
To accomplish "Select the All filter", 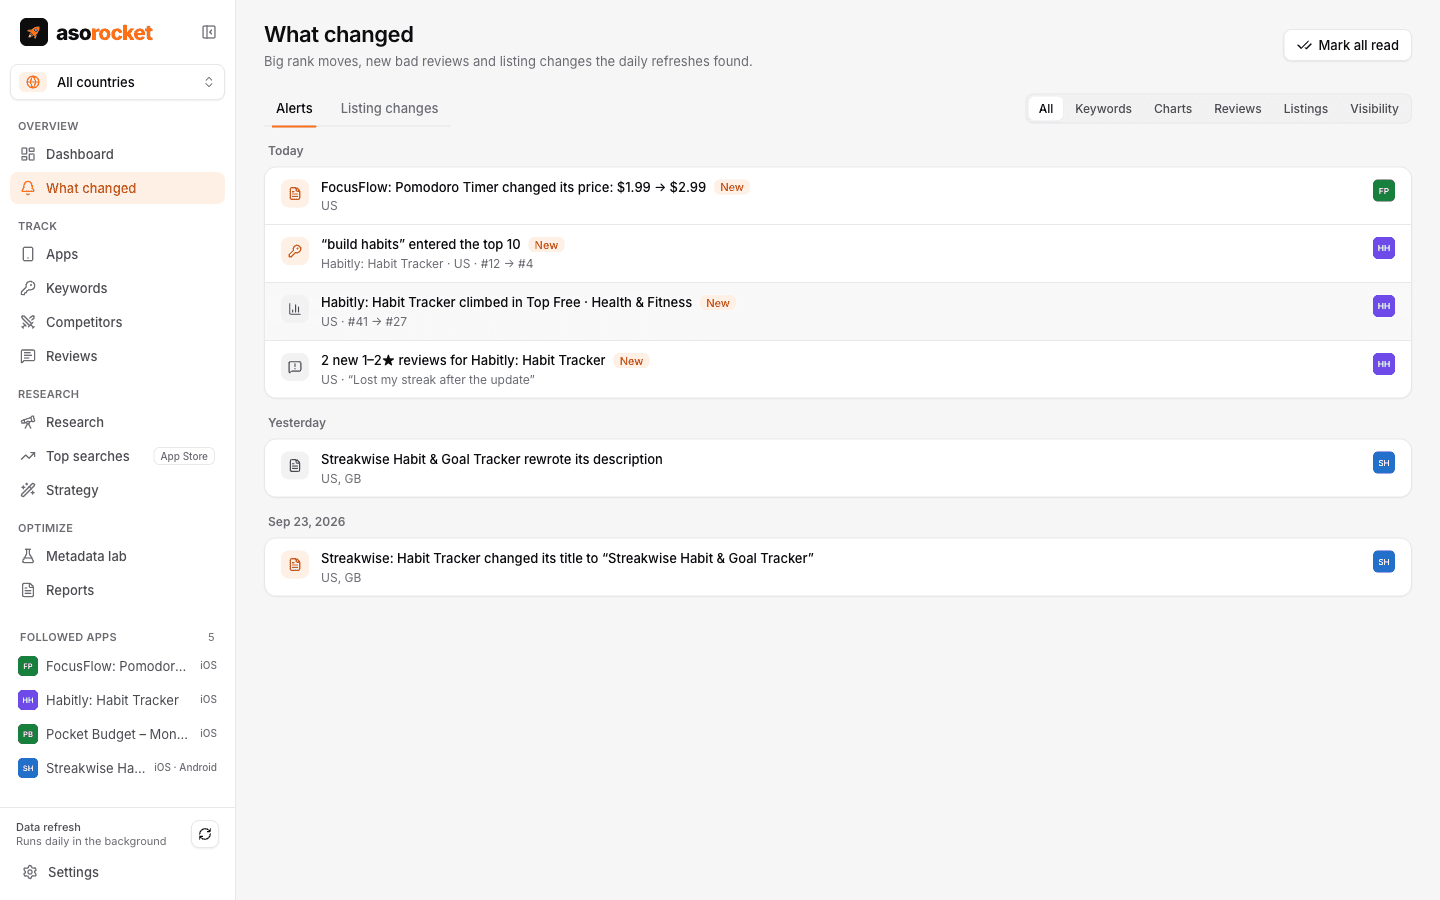I will click(1045, 109).
